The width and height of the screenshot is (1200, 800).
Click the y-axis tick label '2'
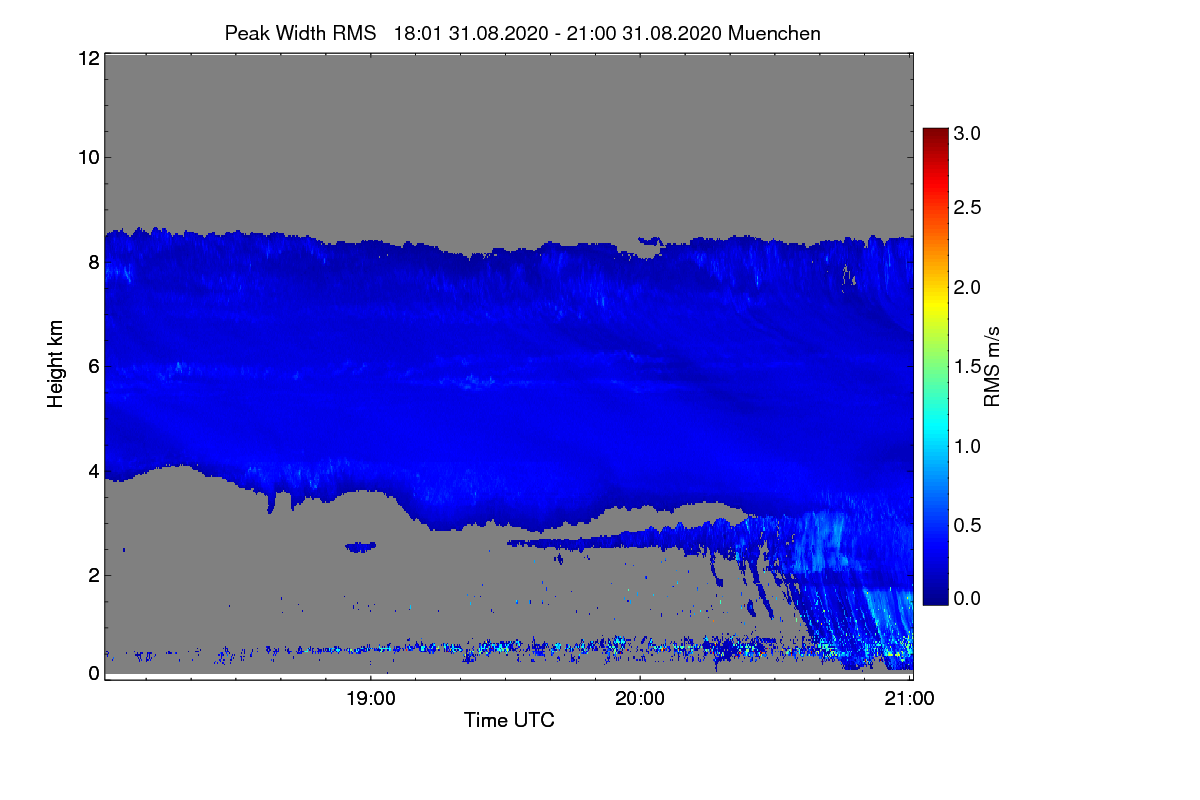coord(93,574)
